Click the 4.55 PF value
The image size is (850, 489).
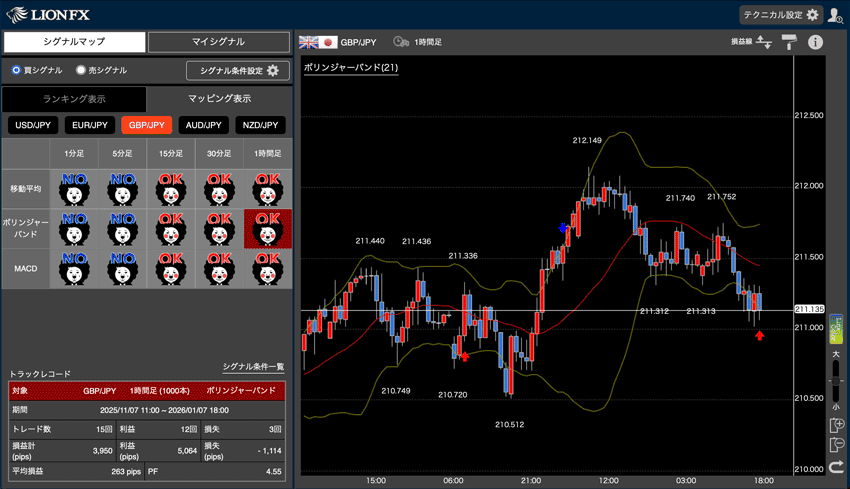click(274, 472)
